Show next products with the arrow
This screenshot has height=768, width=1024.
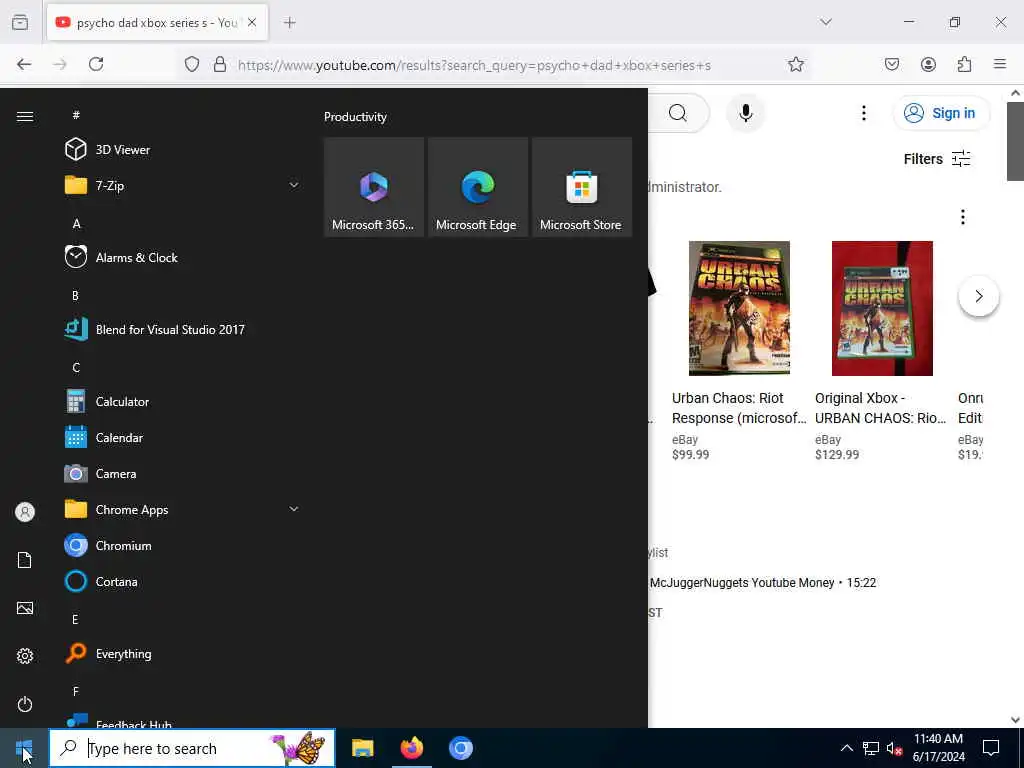click(x=978, y=296)
